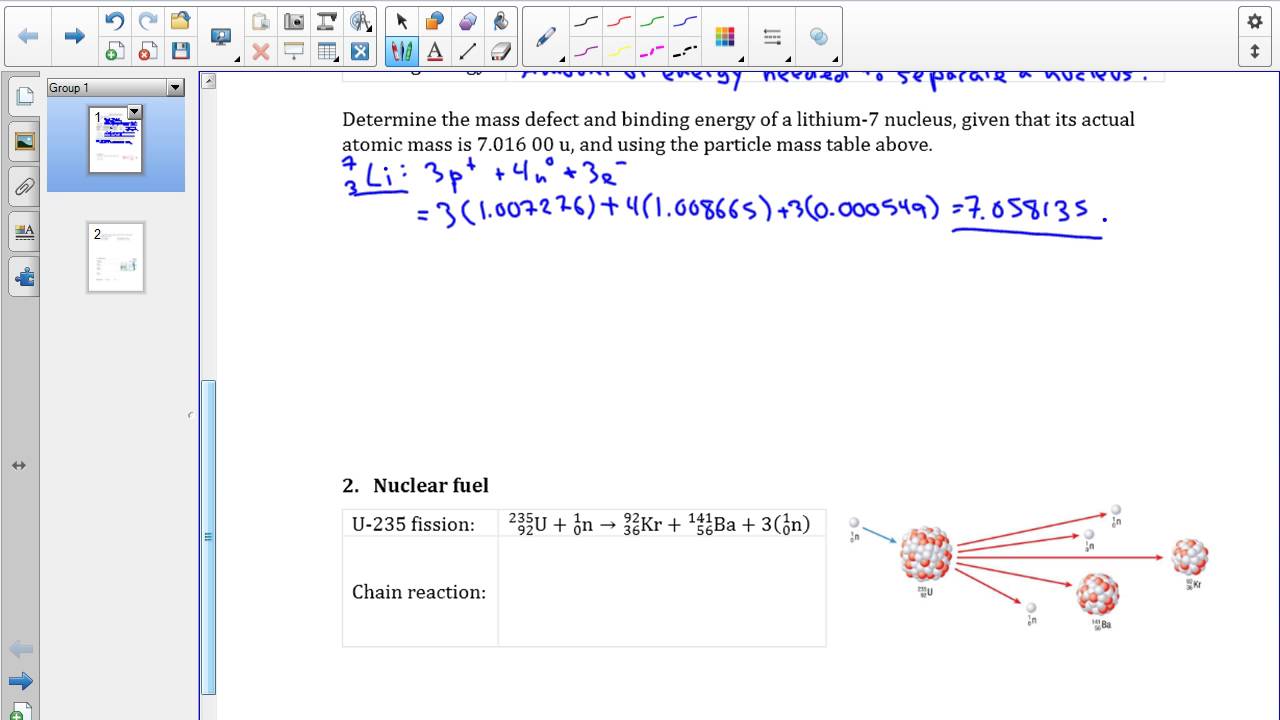Viewport: 1280px width, 720px height.
Task: Save the notebook file
Action: pos(180,51)
